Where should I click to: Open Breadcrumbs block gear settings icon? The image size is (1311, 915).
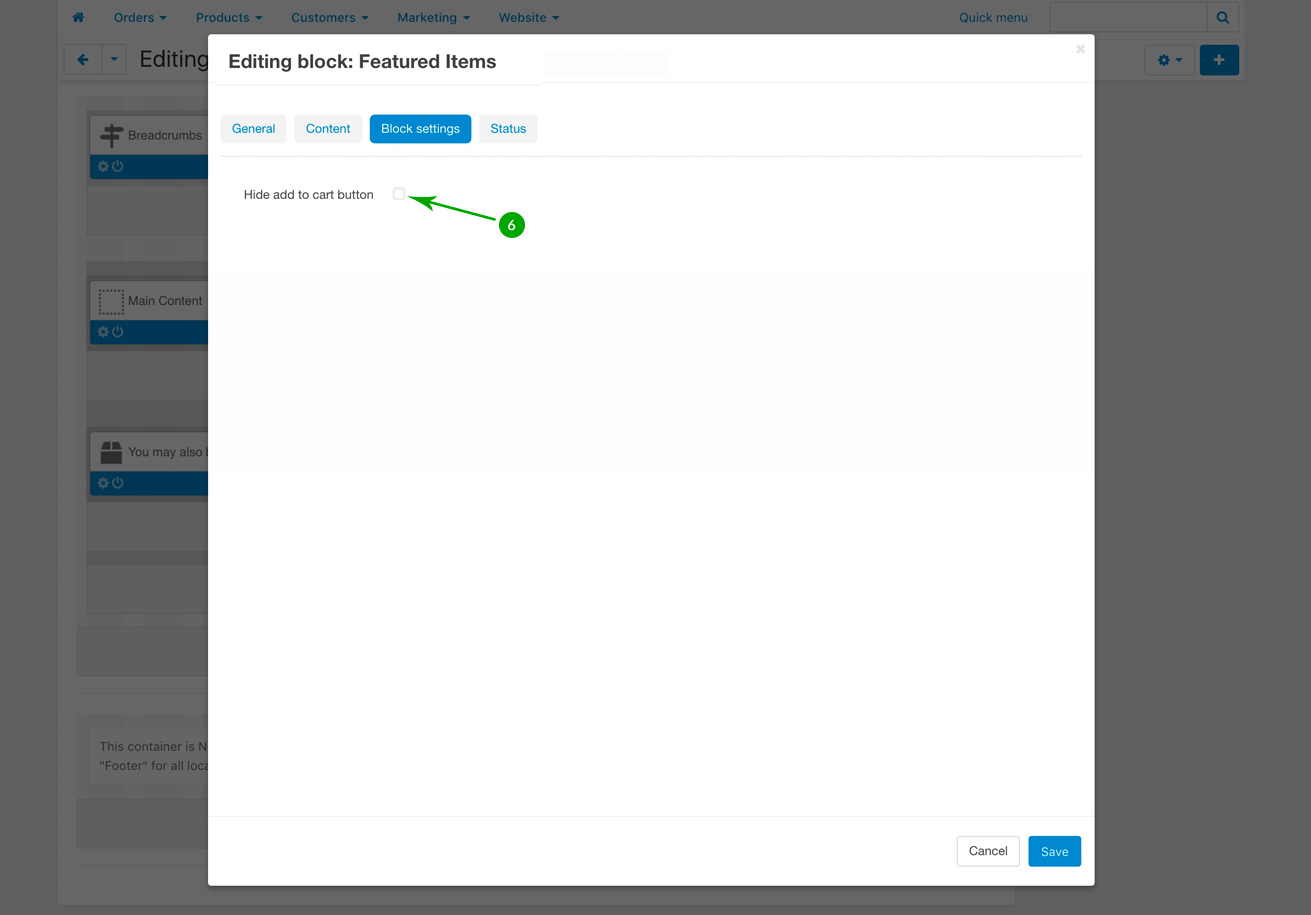pos(103,166)
